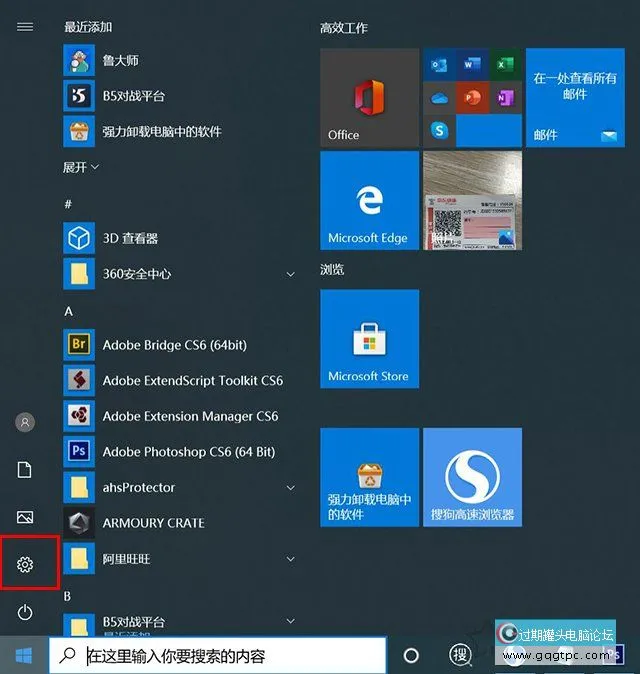This screenshot has height=674, width=640.
Task: Click 展开 to expand recent apps
Action: (81, 167)
